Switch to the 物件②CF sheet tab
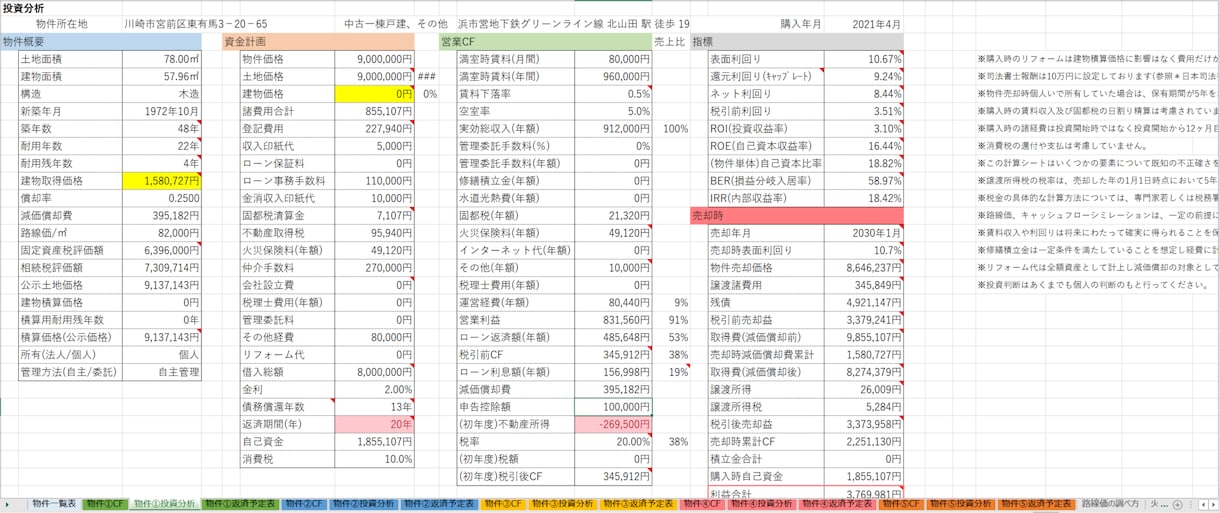This screenshot has width=1220, height=513. click(303, 504)
